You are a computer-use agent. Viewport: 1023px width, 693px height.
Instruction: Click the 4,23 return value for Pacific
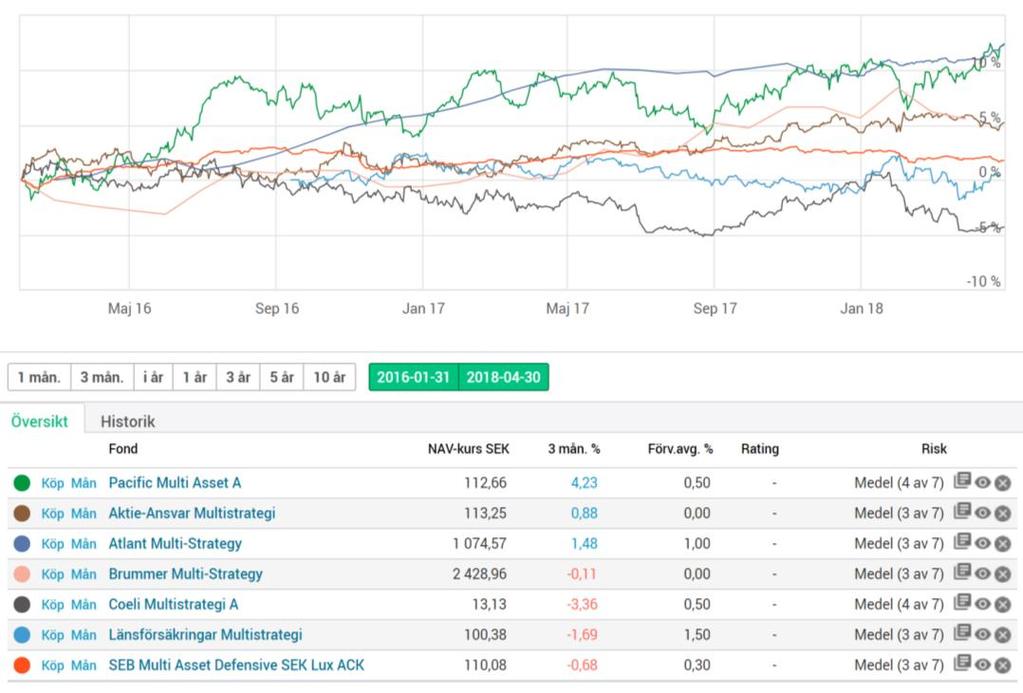[584, 483]
